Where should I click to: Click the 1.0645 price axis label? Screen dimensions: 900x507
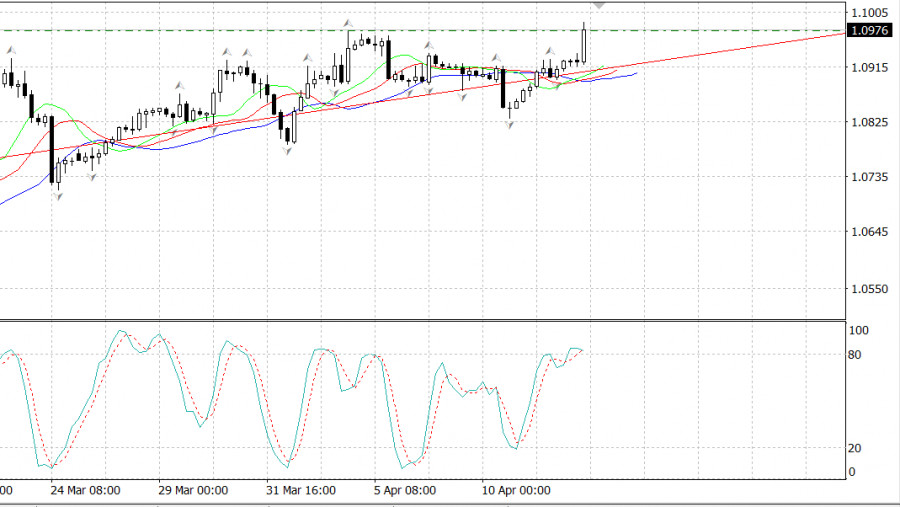pos(870,231)
